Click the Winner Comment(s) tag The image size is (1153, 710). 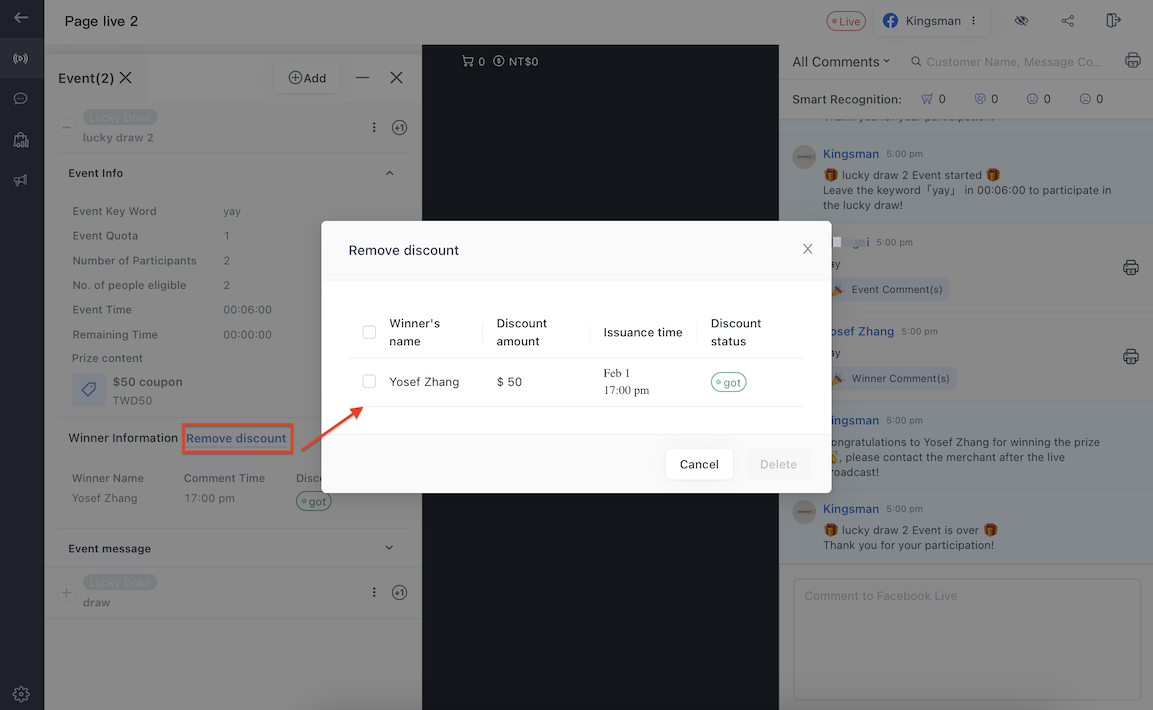click(893, 379)
